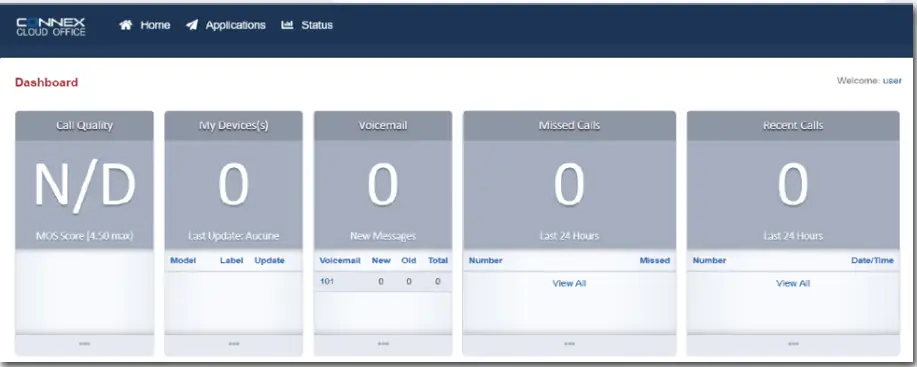
Task: Click Last 24 Hours under Missed Calls
Action: coord(569,236)
